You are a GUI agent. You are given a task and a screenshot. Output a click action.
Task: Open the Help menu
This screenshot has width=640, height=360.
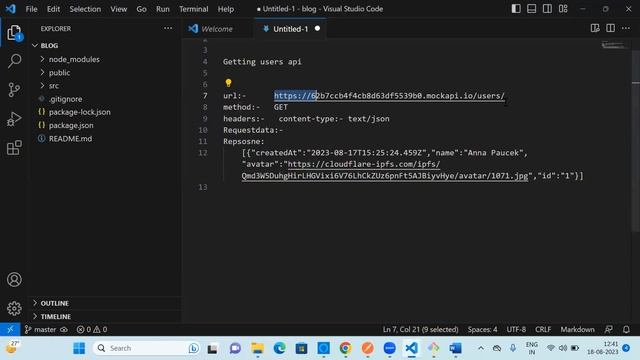pos(226,9)
